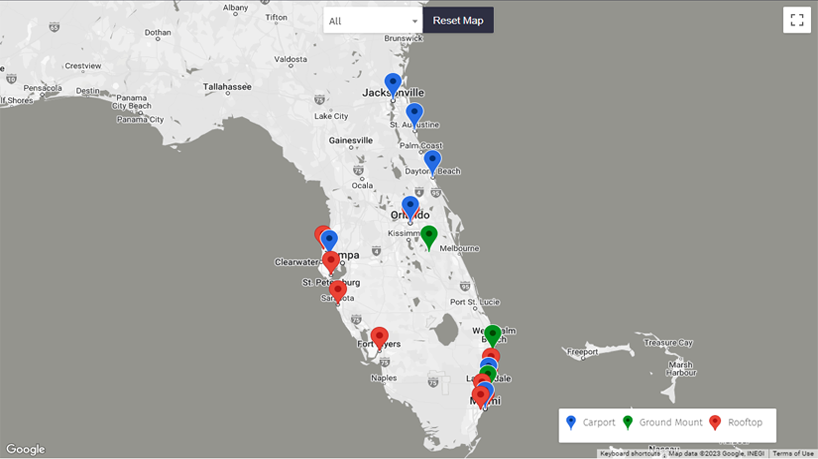Click the green Ground Mount legend icon
Viewport: 818px width, 459px height.
tap(628, 422)
